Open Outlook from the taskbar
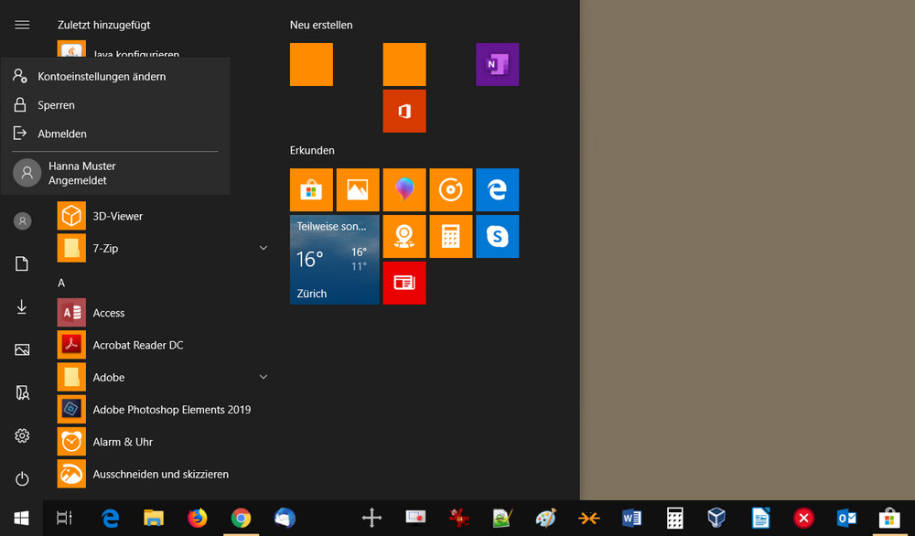The image size is (915, 536). (x=846, y=518)
